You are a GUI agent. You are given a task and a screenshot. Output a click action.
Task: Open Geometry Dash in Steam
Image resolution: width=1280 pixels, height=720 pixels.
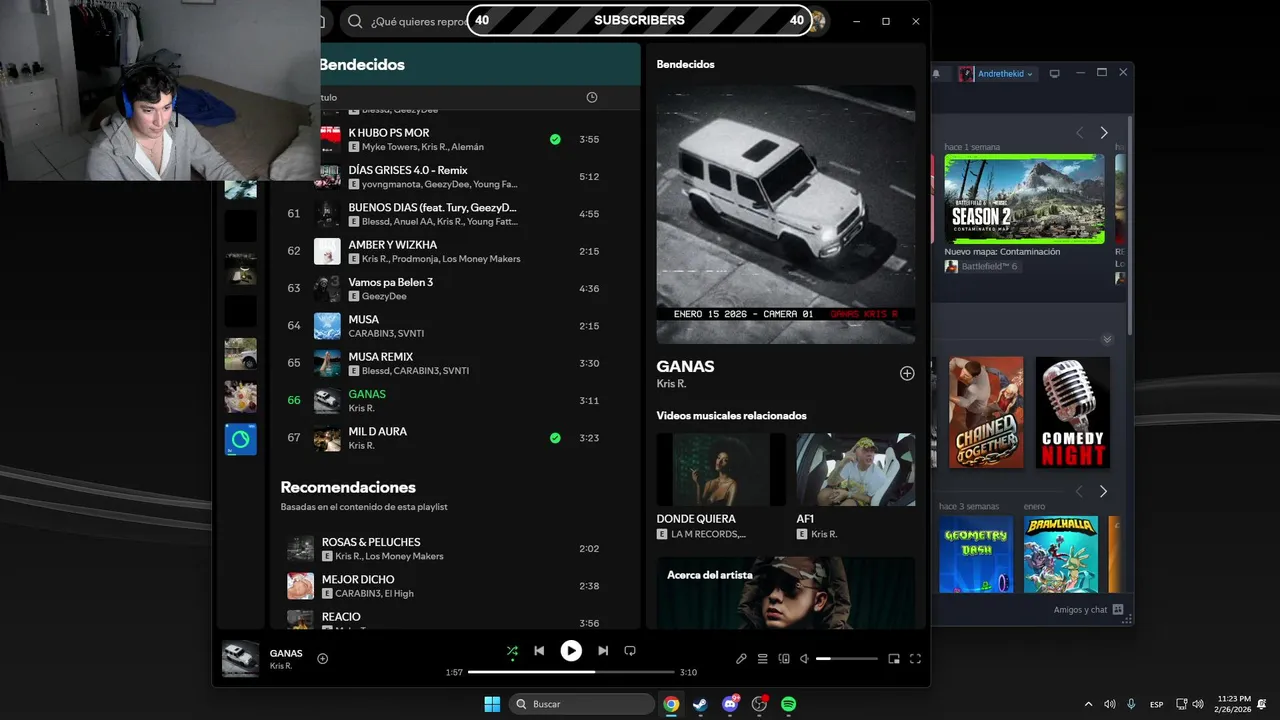tap(976, 554)
